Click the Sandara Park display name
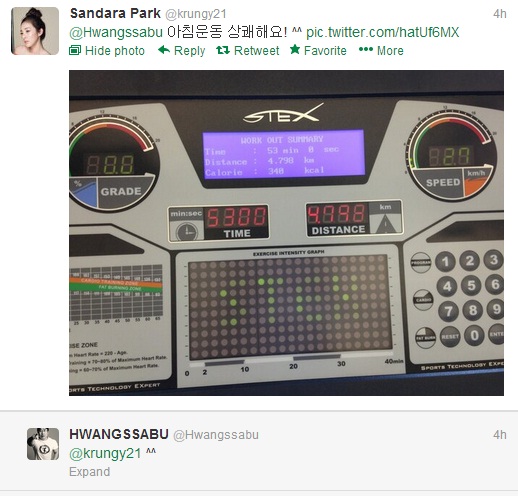 [x=115, y=14]
